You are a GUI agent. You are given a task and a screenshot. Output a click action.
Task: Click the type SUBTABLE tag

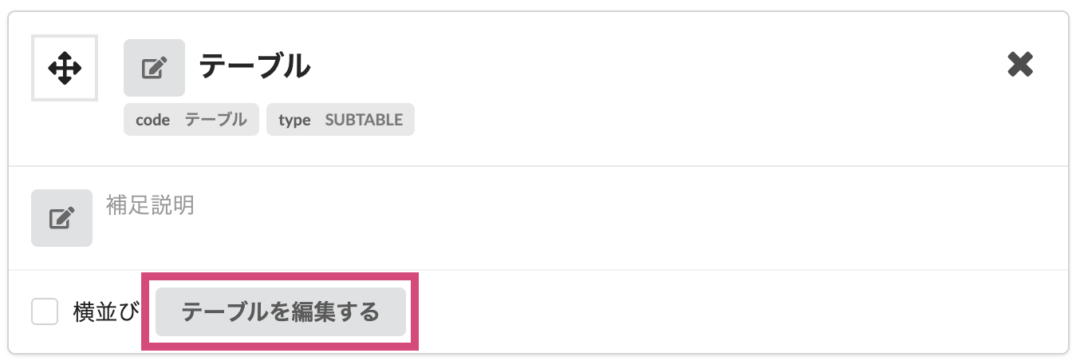tap(340, 119)
